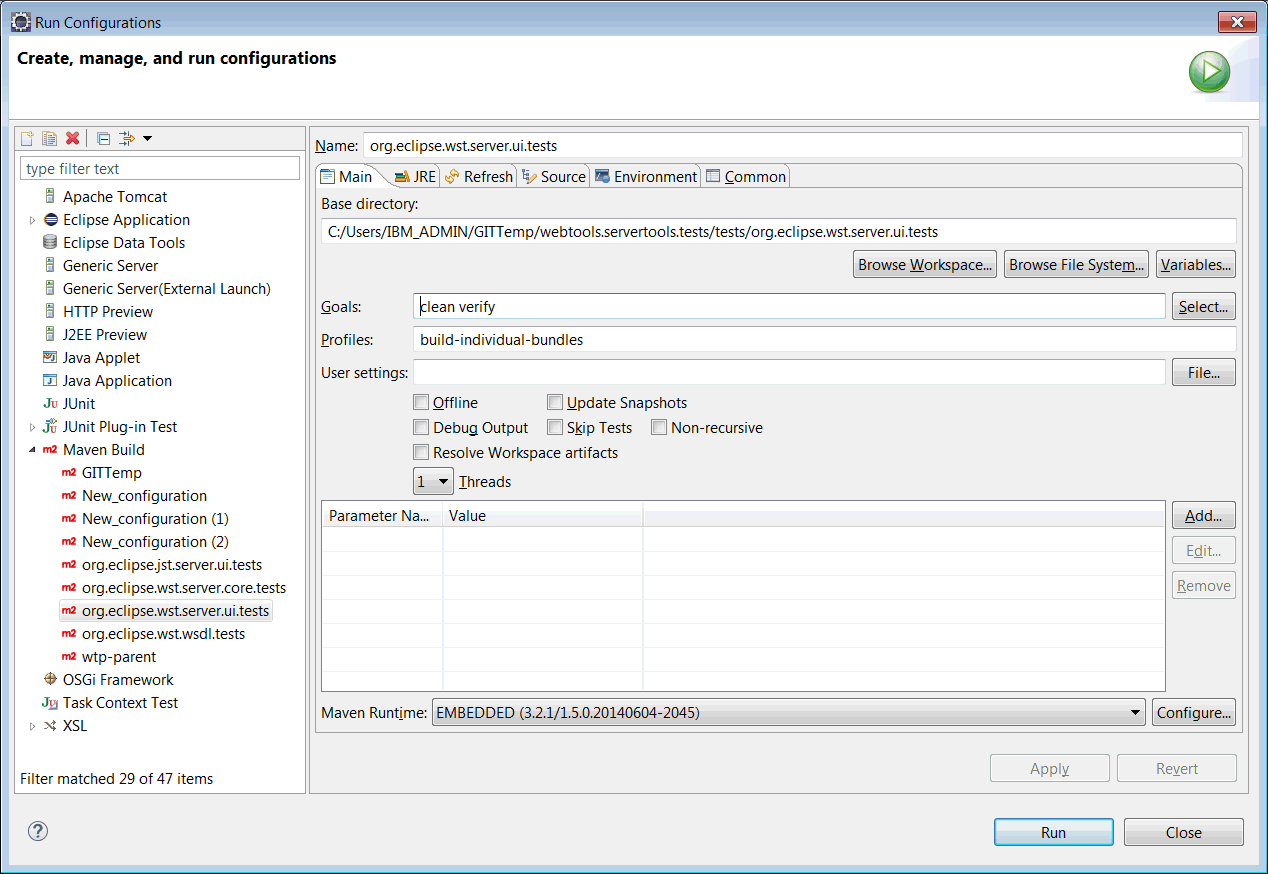Viewport: 1268px width, 874px height.
Task: Open the Maven Runtime dropdown
Action: [788, 713]
